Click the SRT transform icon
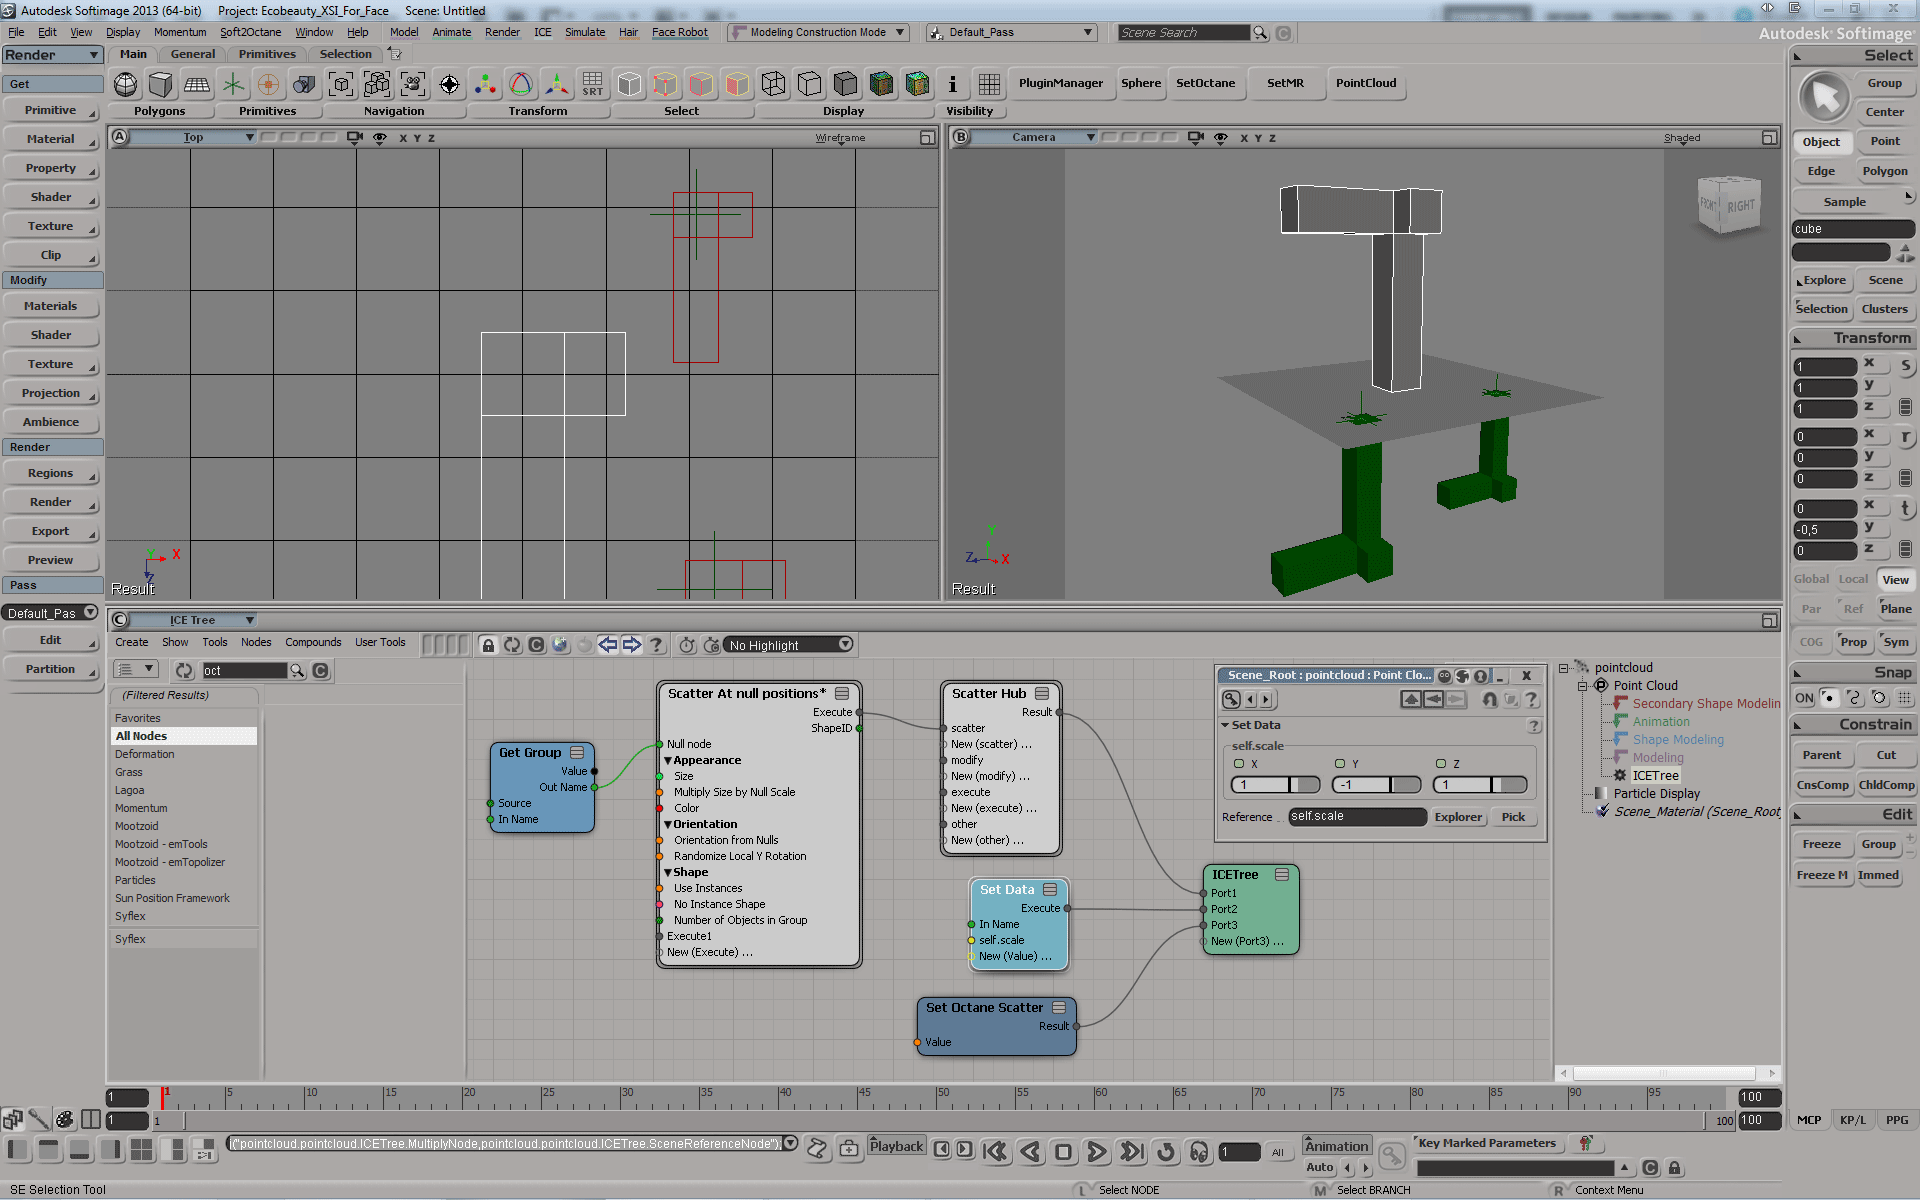 click(592, 84)
